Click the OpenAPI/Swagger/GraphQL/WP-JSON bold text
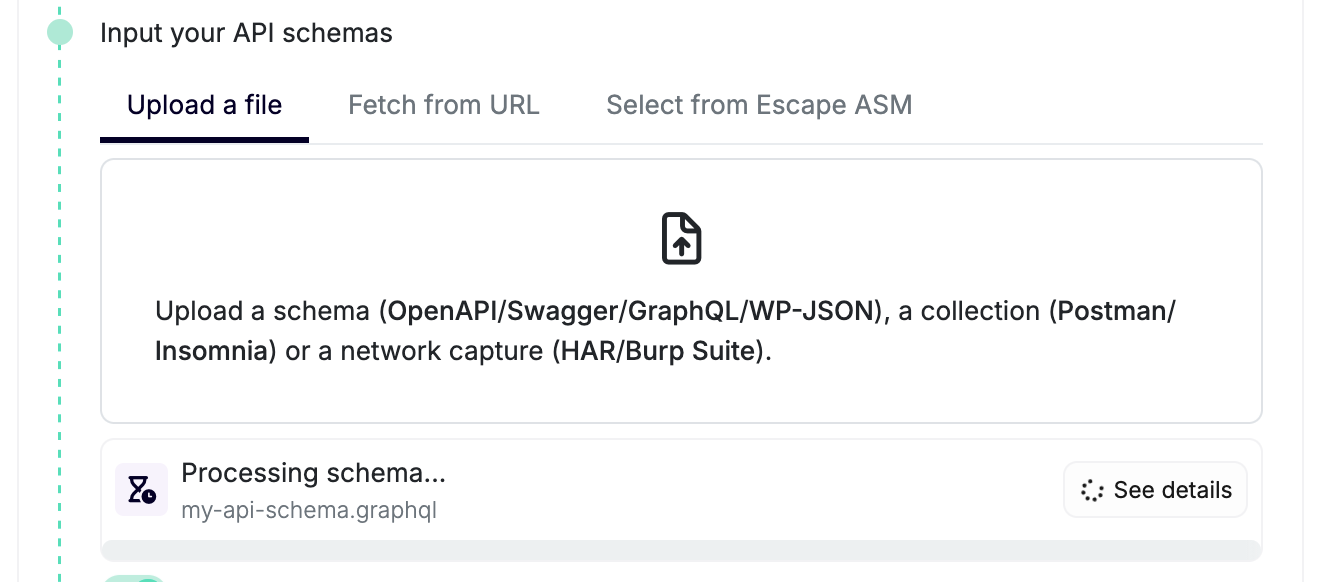Screen dimensions: 1334x582 tap(633, 312)
